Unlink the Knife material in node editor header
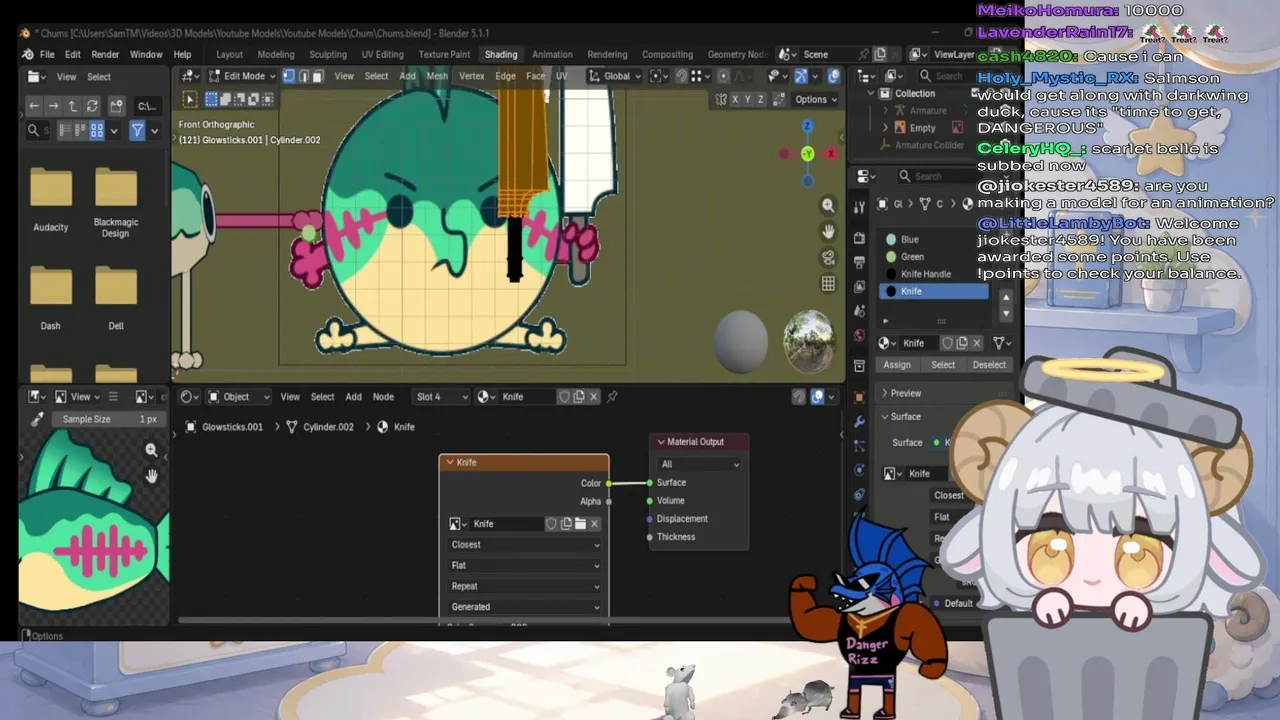Image resolution: width=1280 pixels, height=720 pixels. tap(593, 397)
